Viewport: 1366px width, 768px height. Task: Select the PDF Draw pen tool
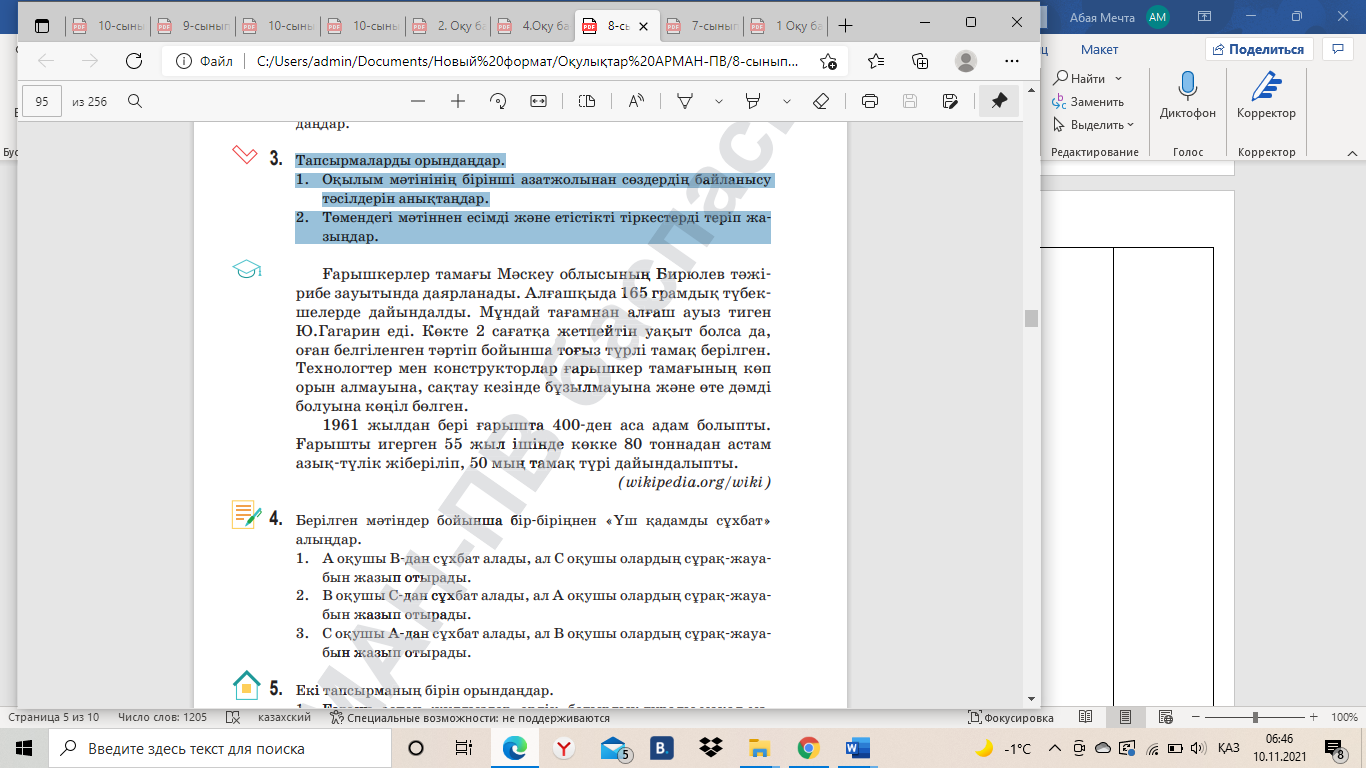pos(686,101)
